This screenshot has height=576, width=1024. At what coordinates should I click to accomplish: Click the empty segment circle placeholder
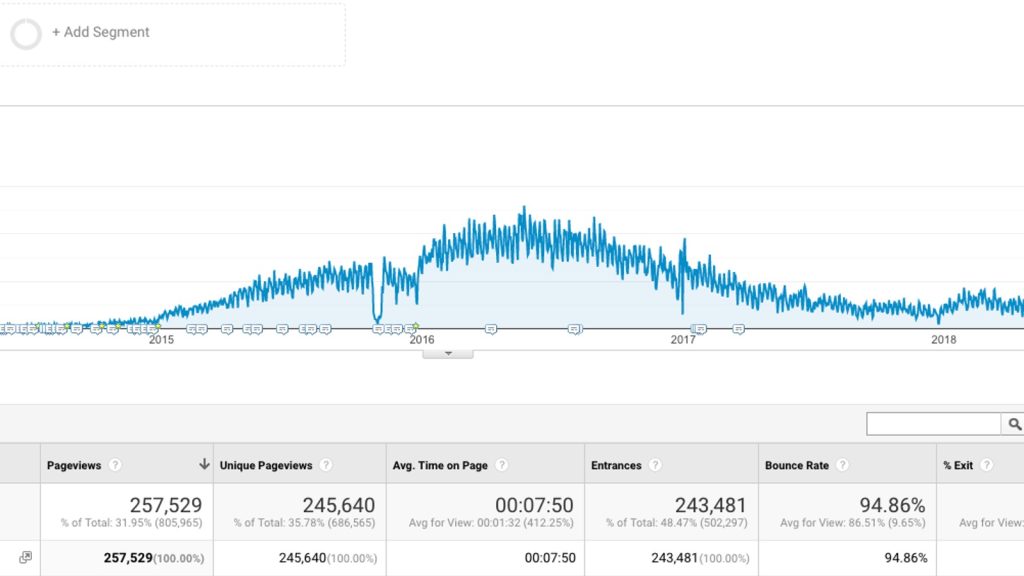click(26, 34)
